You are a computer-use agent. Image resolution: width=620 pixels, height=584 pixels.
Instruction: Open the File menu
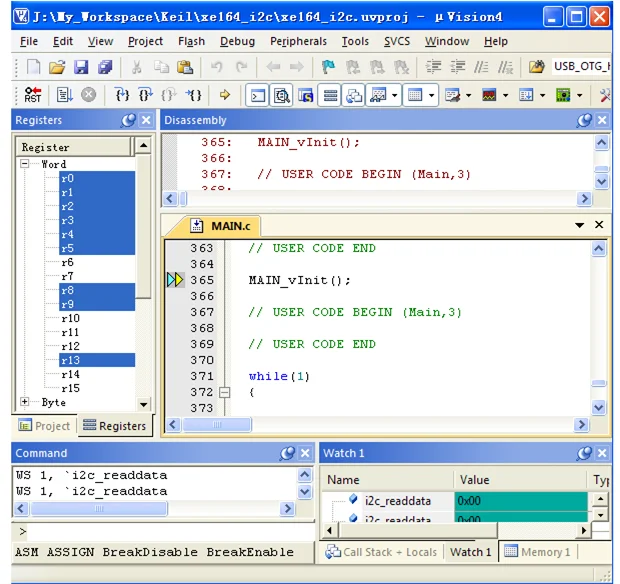pos(29,42)
